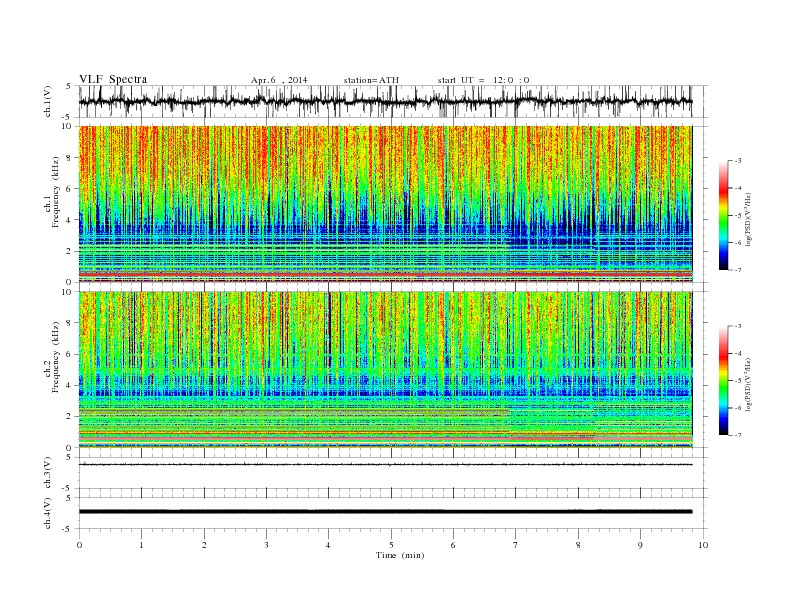Click the "-7" label on ch.1 colorbar
792x612 pixels.
(x=737, y=270)
